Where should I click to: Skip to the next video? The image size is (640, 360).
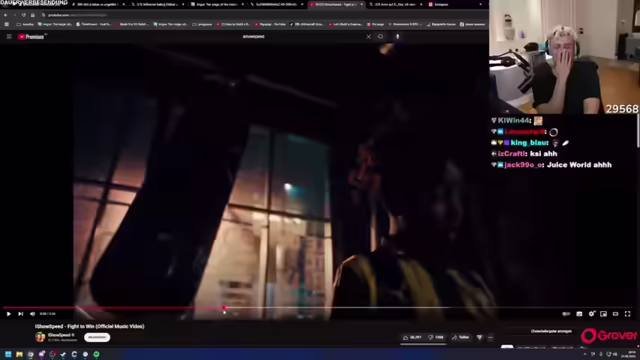pos(20,314)
